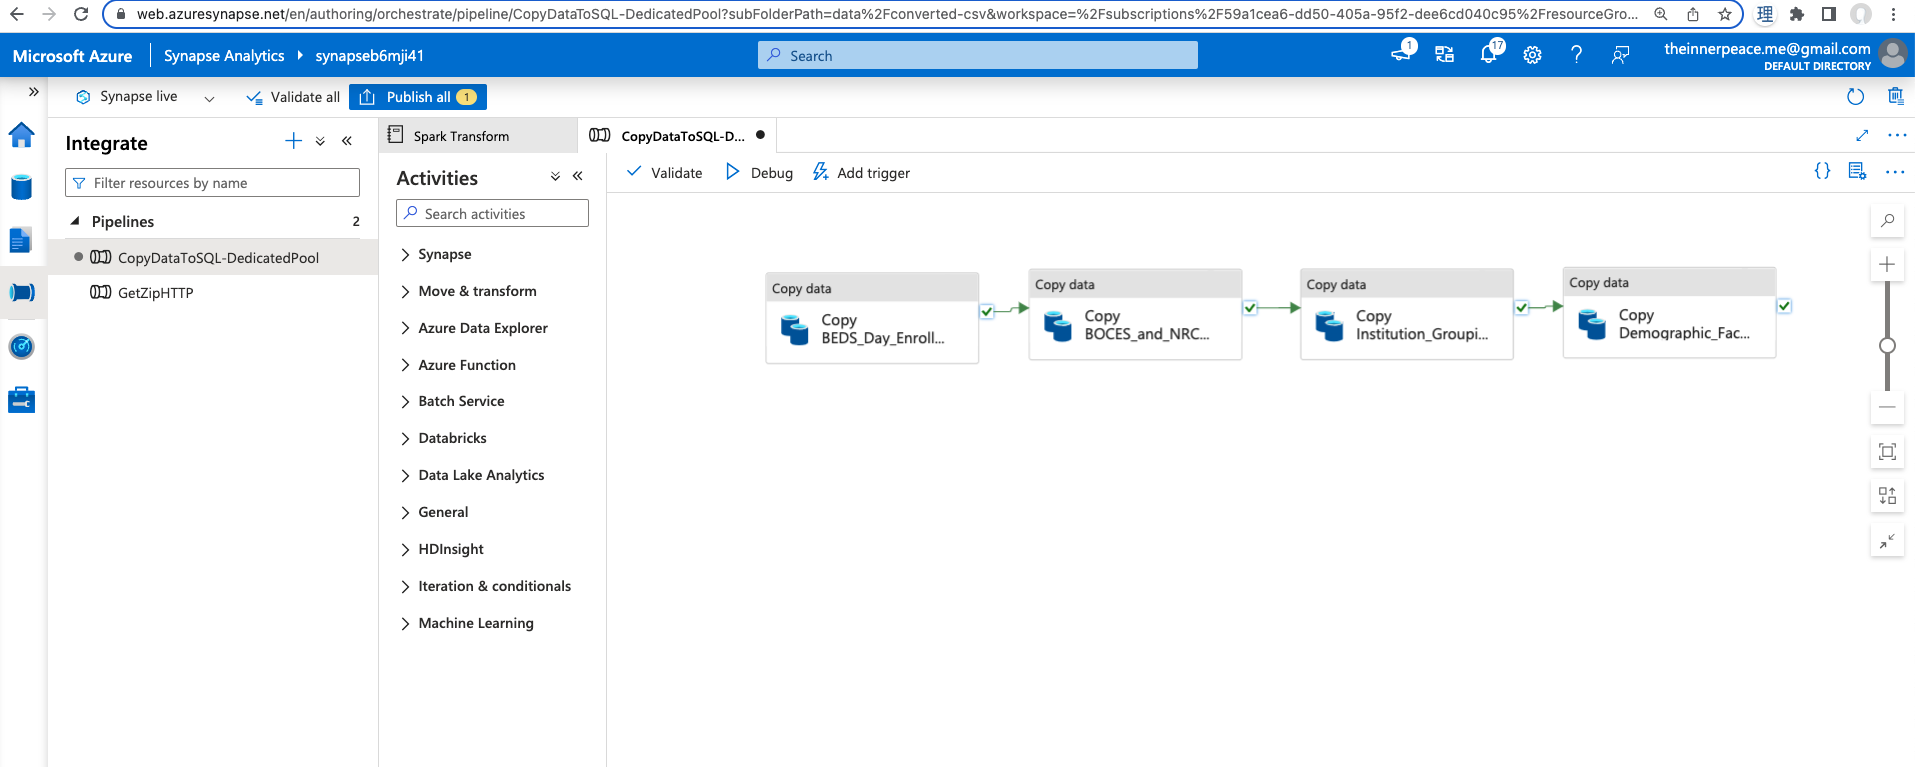Click the refresh icon in top toolbar
This screenshot has height=767, width=1915.
click(1855, 97)
